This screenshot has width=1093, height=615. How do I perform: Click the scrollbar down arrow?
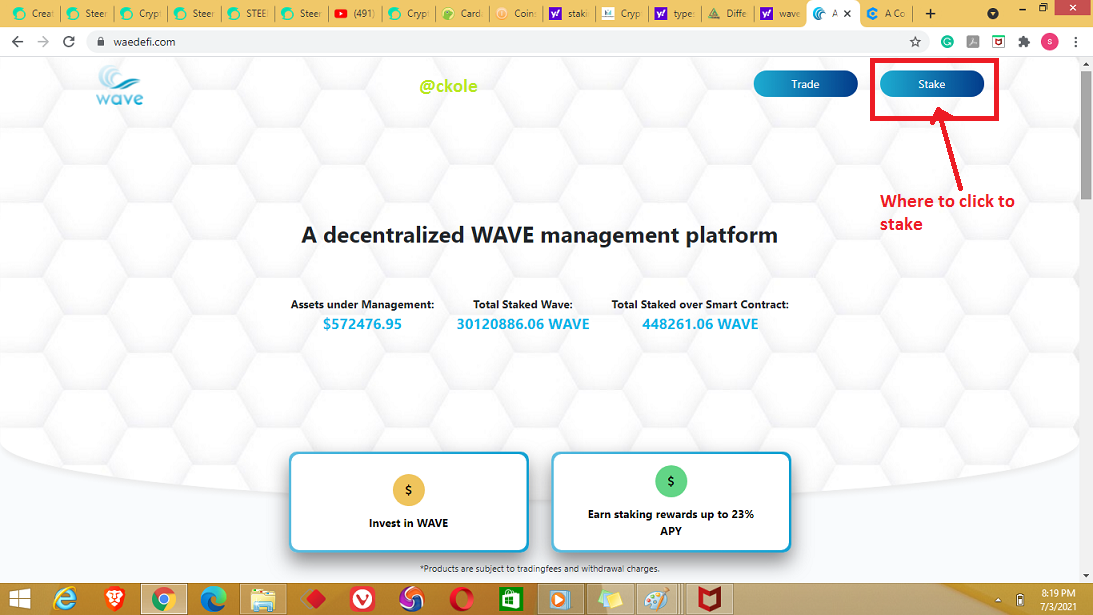tap(1086, 576)
